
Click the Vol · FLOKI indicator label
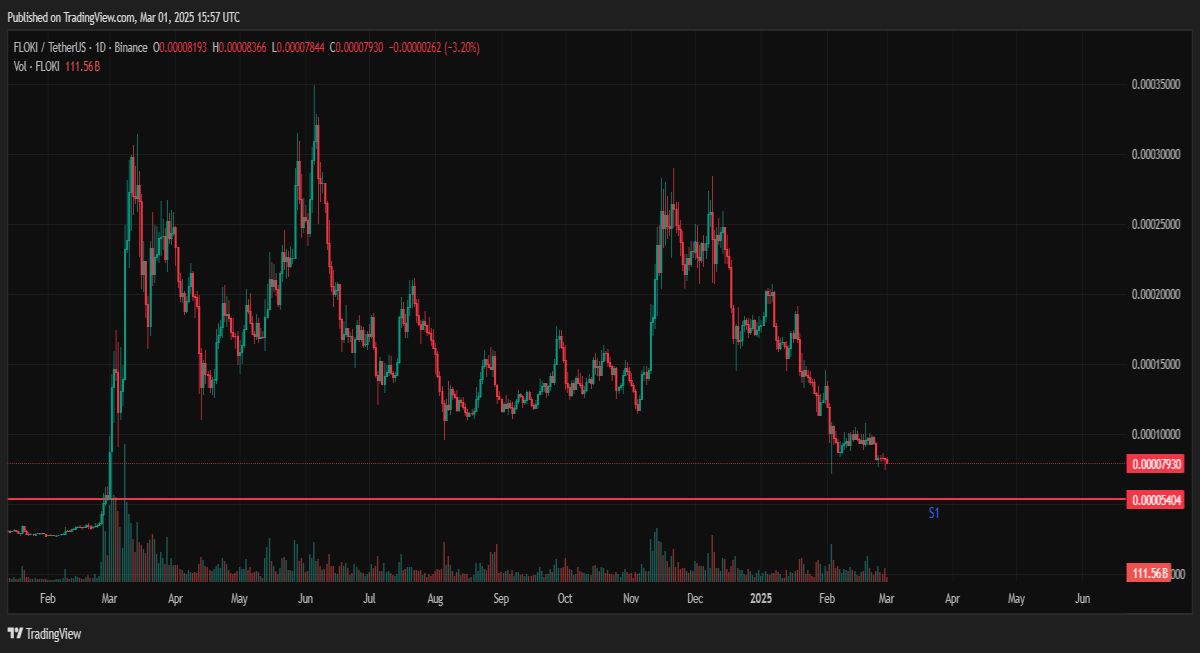[35, 66]
